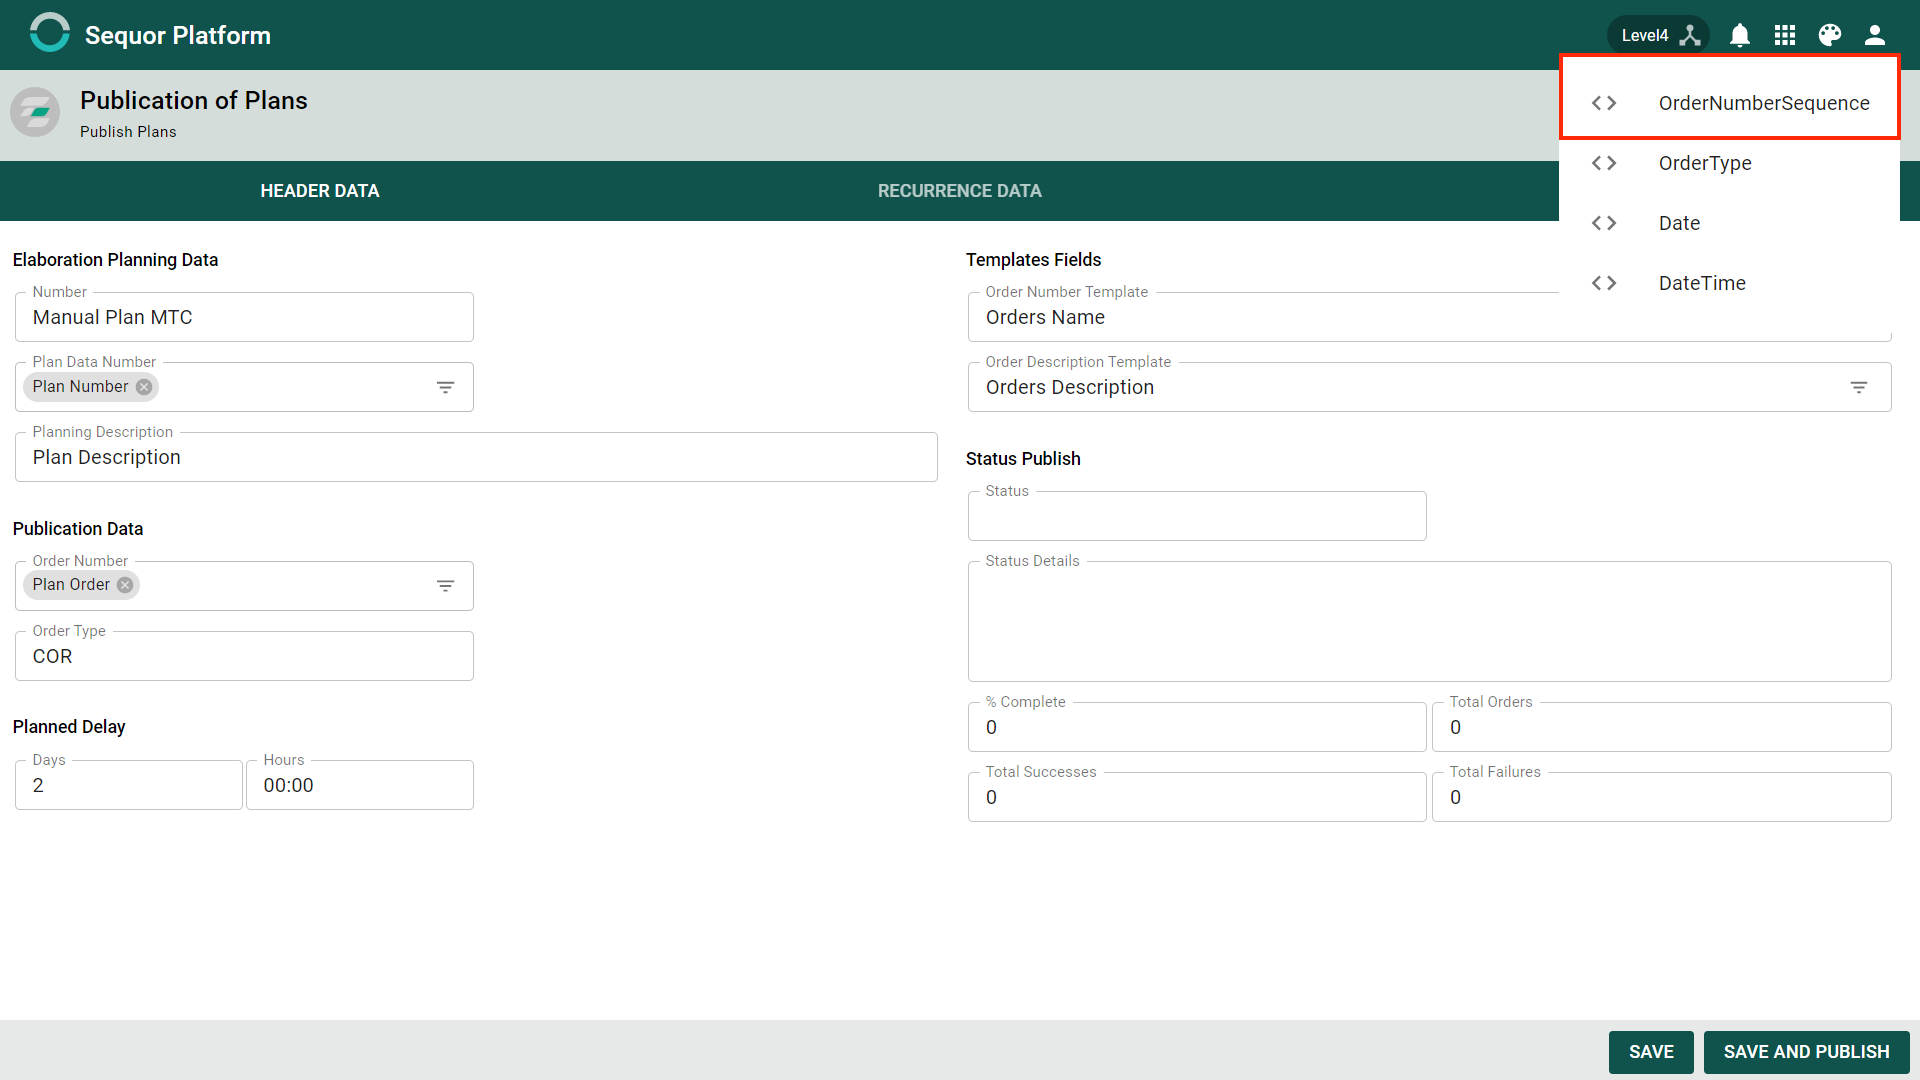
Task: Click the Days delay field
Action: coord(129,785)
